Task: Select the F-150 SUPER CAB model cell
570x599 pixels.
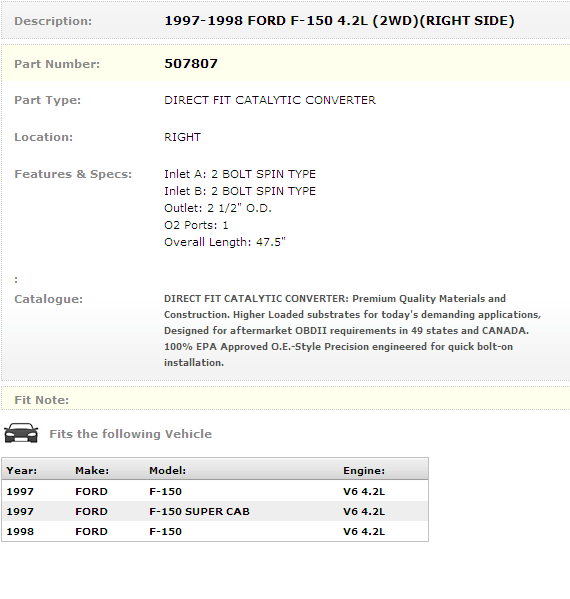Action: coord(199,512)
